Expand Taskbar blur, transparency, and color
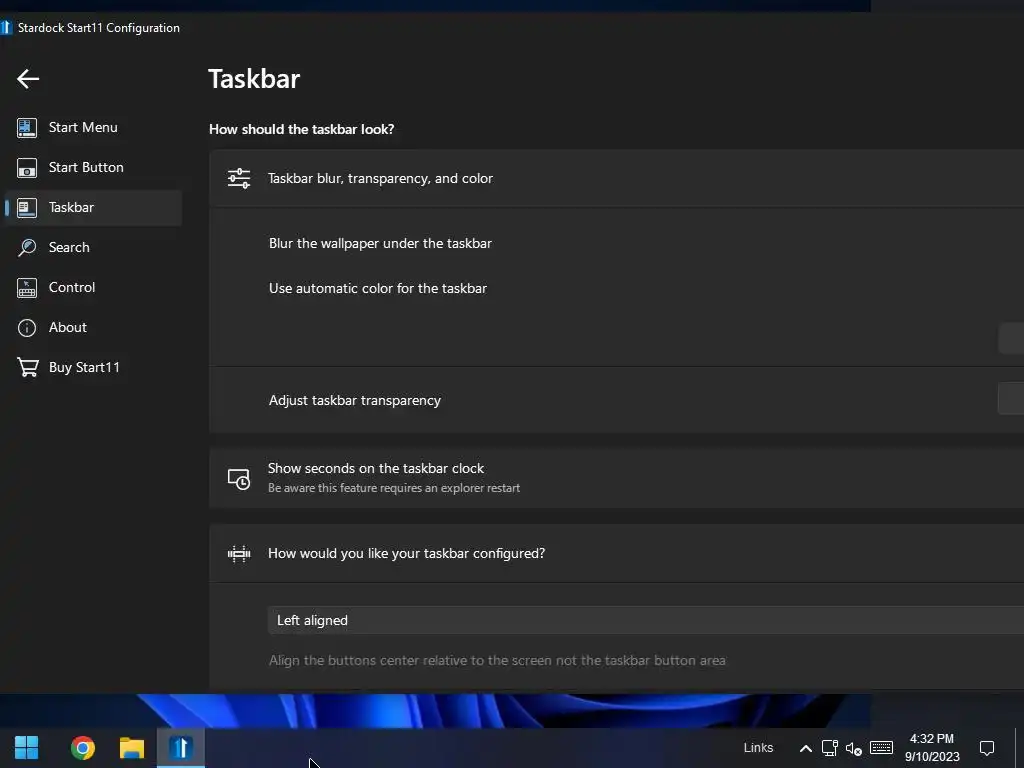This screenshot has height=768, width=1024. click(616, 178)
